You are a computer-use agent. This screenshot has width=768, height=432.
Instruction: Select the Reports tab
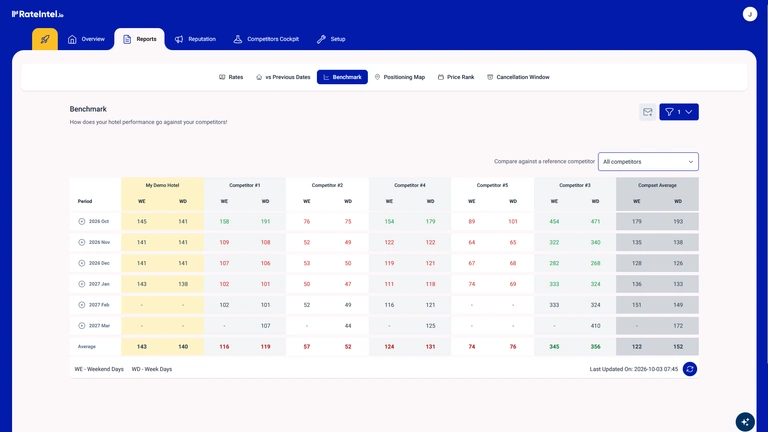pyautogui.click(x=140, y=39)
